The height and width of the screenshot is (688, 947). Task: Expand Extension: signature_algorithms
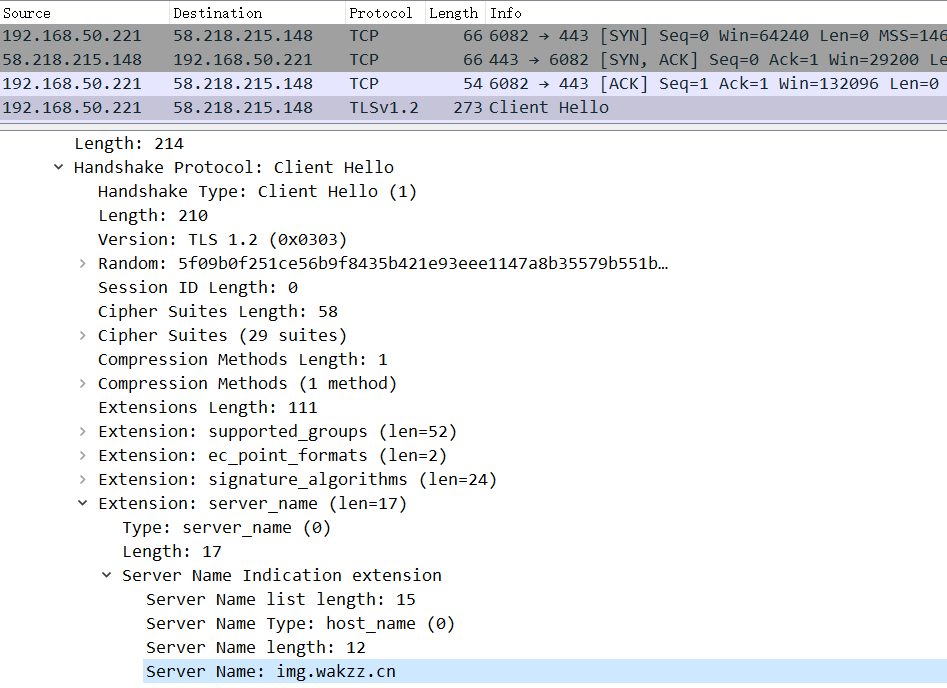point(83,480)
